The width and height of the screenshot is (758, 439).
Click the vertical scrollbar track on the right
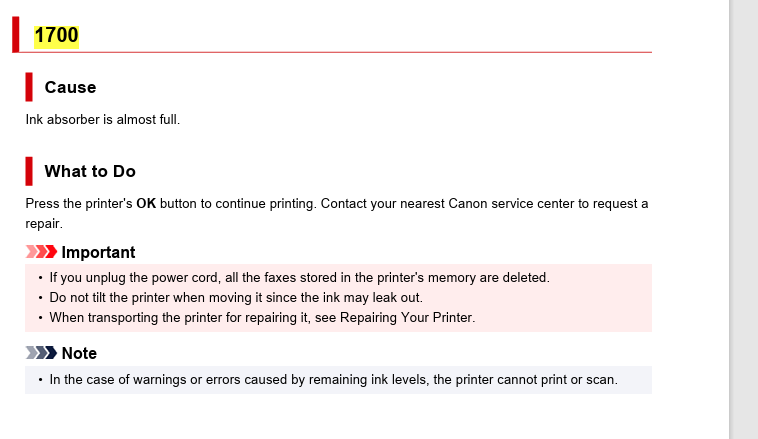pyautogui.click(x=744, y=220)
